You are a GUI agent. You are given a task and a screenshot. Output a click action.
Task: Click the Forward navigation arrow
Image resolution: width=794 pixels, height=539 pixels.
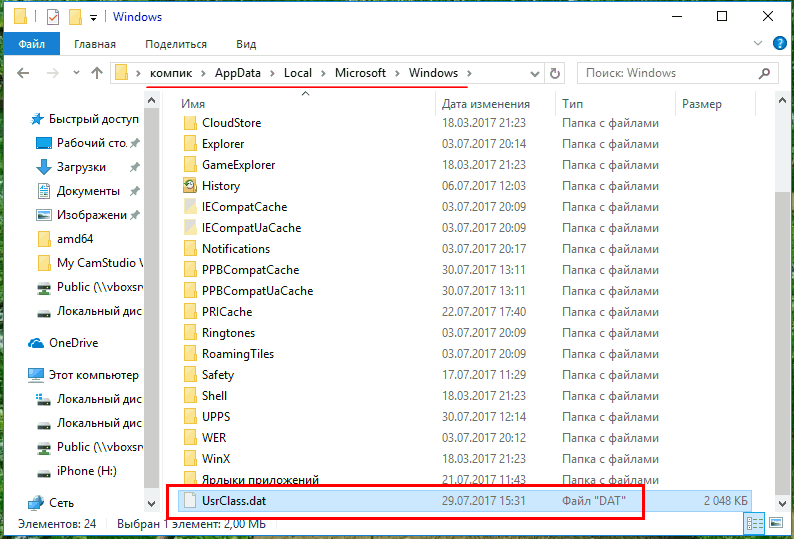coord(52,73)
